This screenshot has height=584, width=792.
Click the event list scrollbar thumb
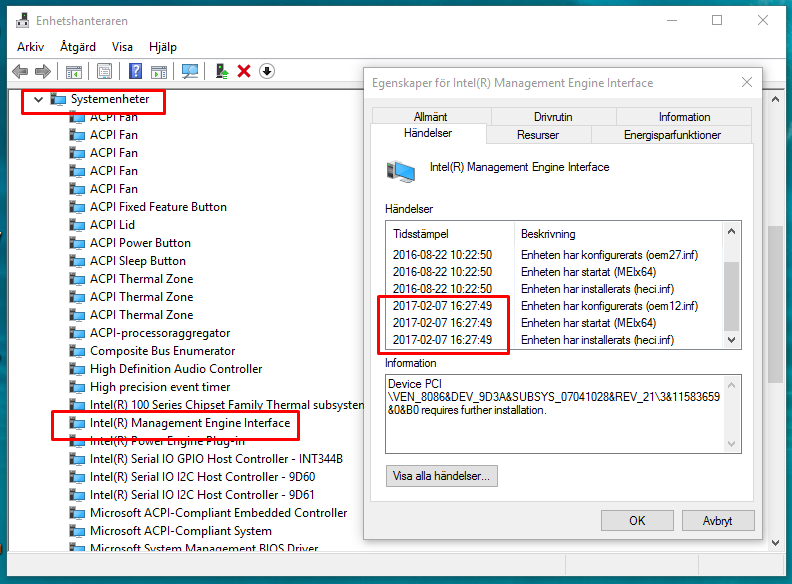[731, 296]
